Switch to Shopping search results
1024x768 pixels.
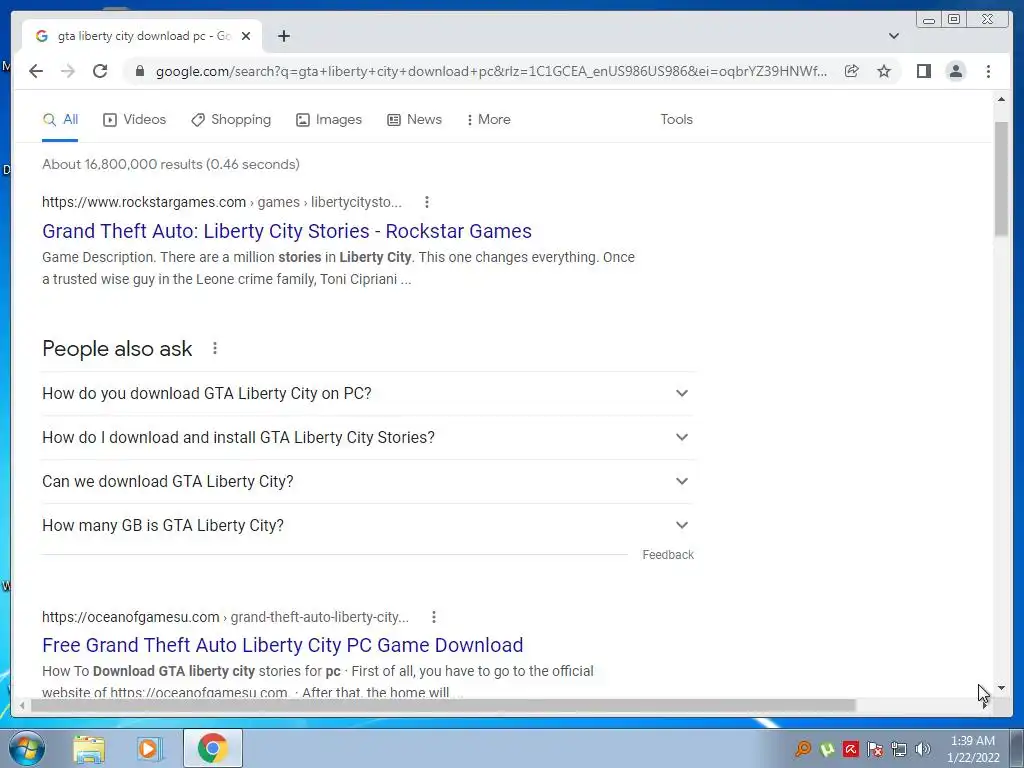coord(231,120)
